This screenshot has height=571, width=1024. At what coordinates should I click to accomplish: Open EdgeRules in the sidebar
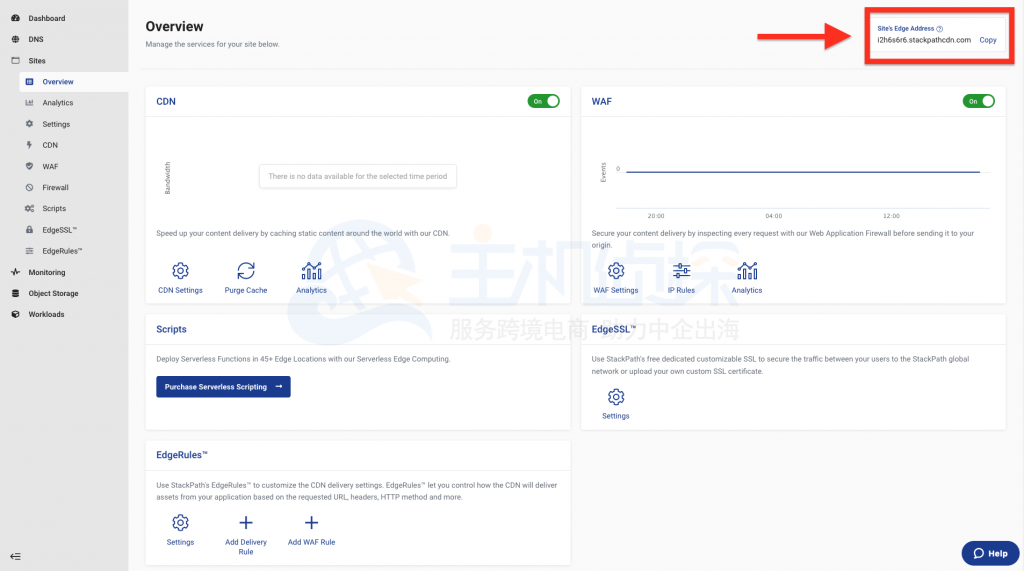[x=62, y=251]
